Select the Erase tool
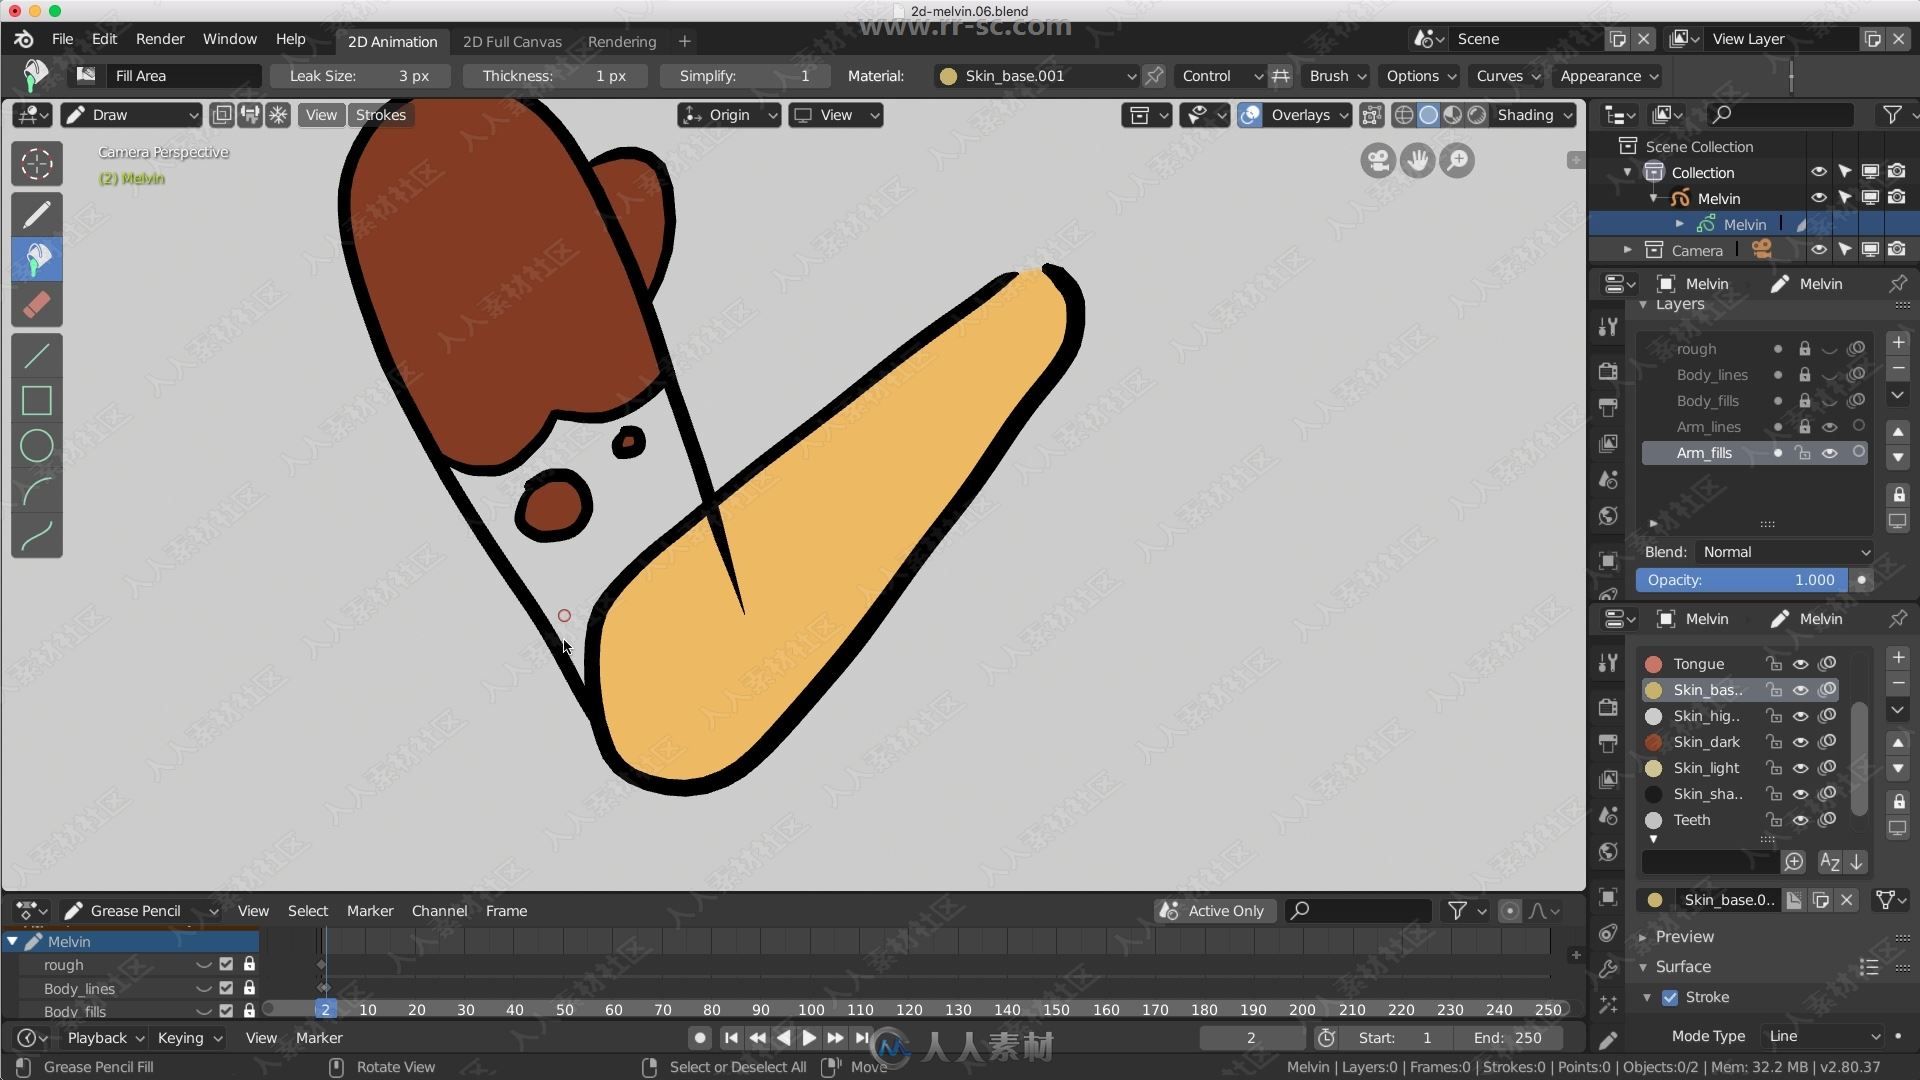 coord(37,305)
